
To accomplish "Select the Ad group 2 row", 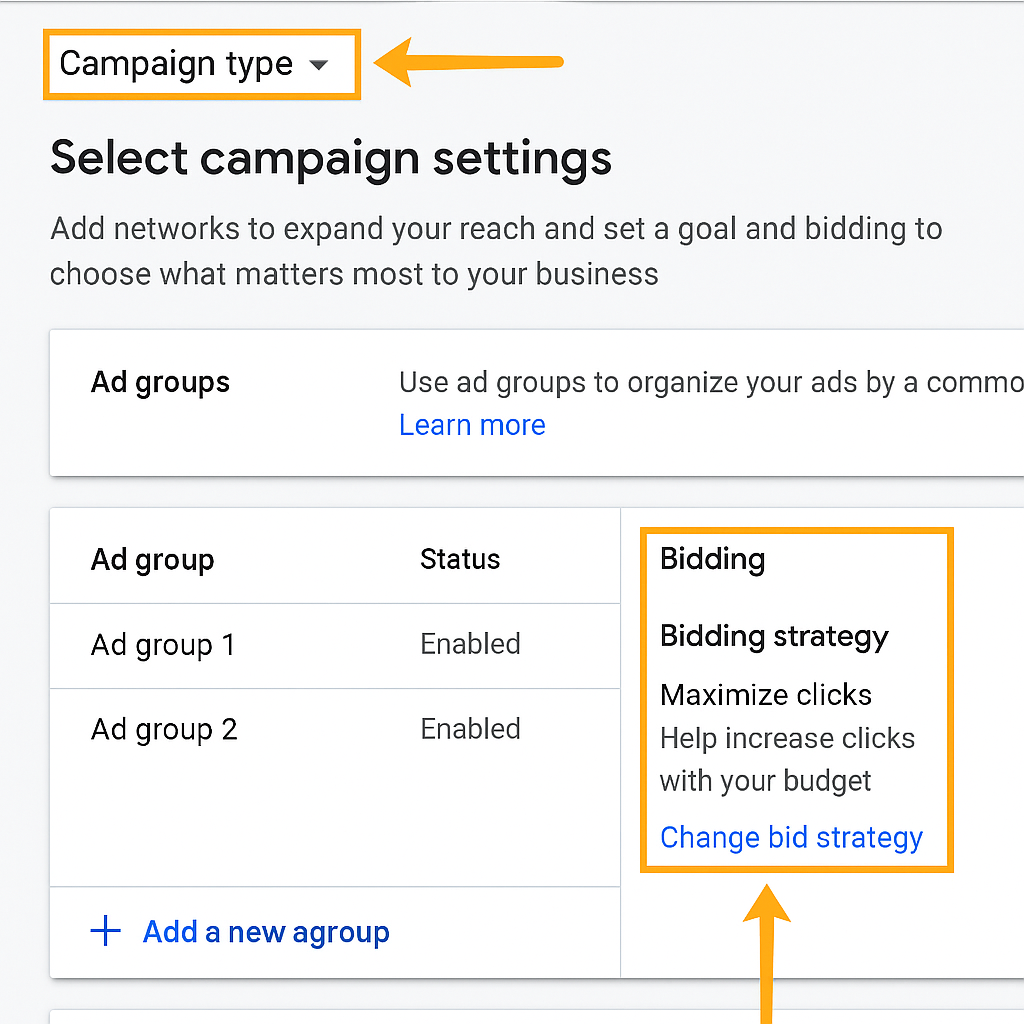I will tap(164, 730).
